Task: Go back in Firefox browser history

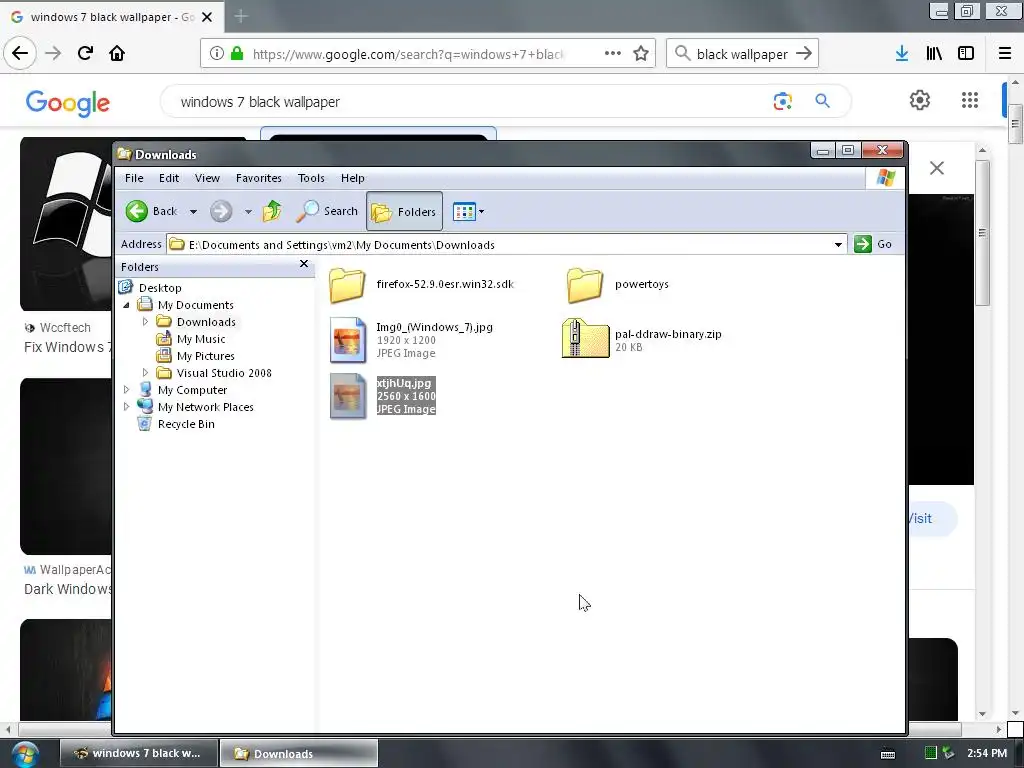Action: pyautogui.click(x=20, y=54)
